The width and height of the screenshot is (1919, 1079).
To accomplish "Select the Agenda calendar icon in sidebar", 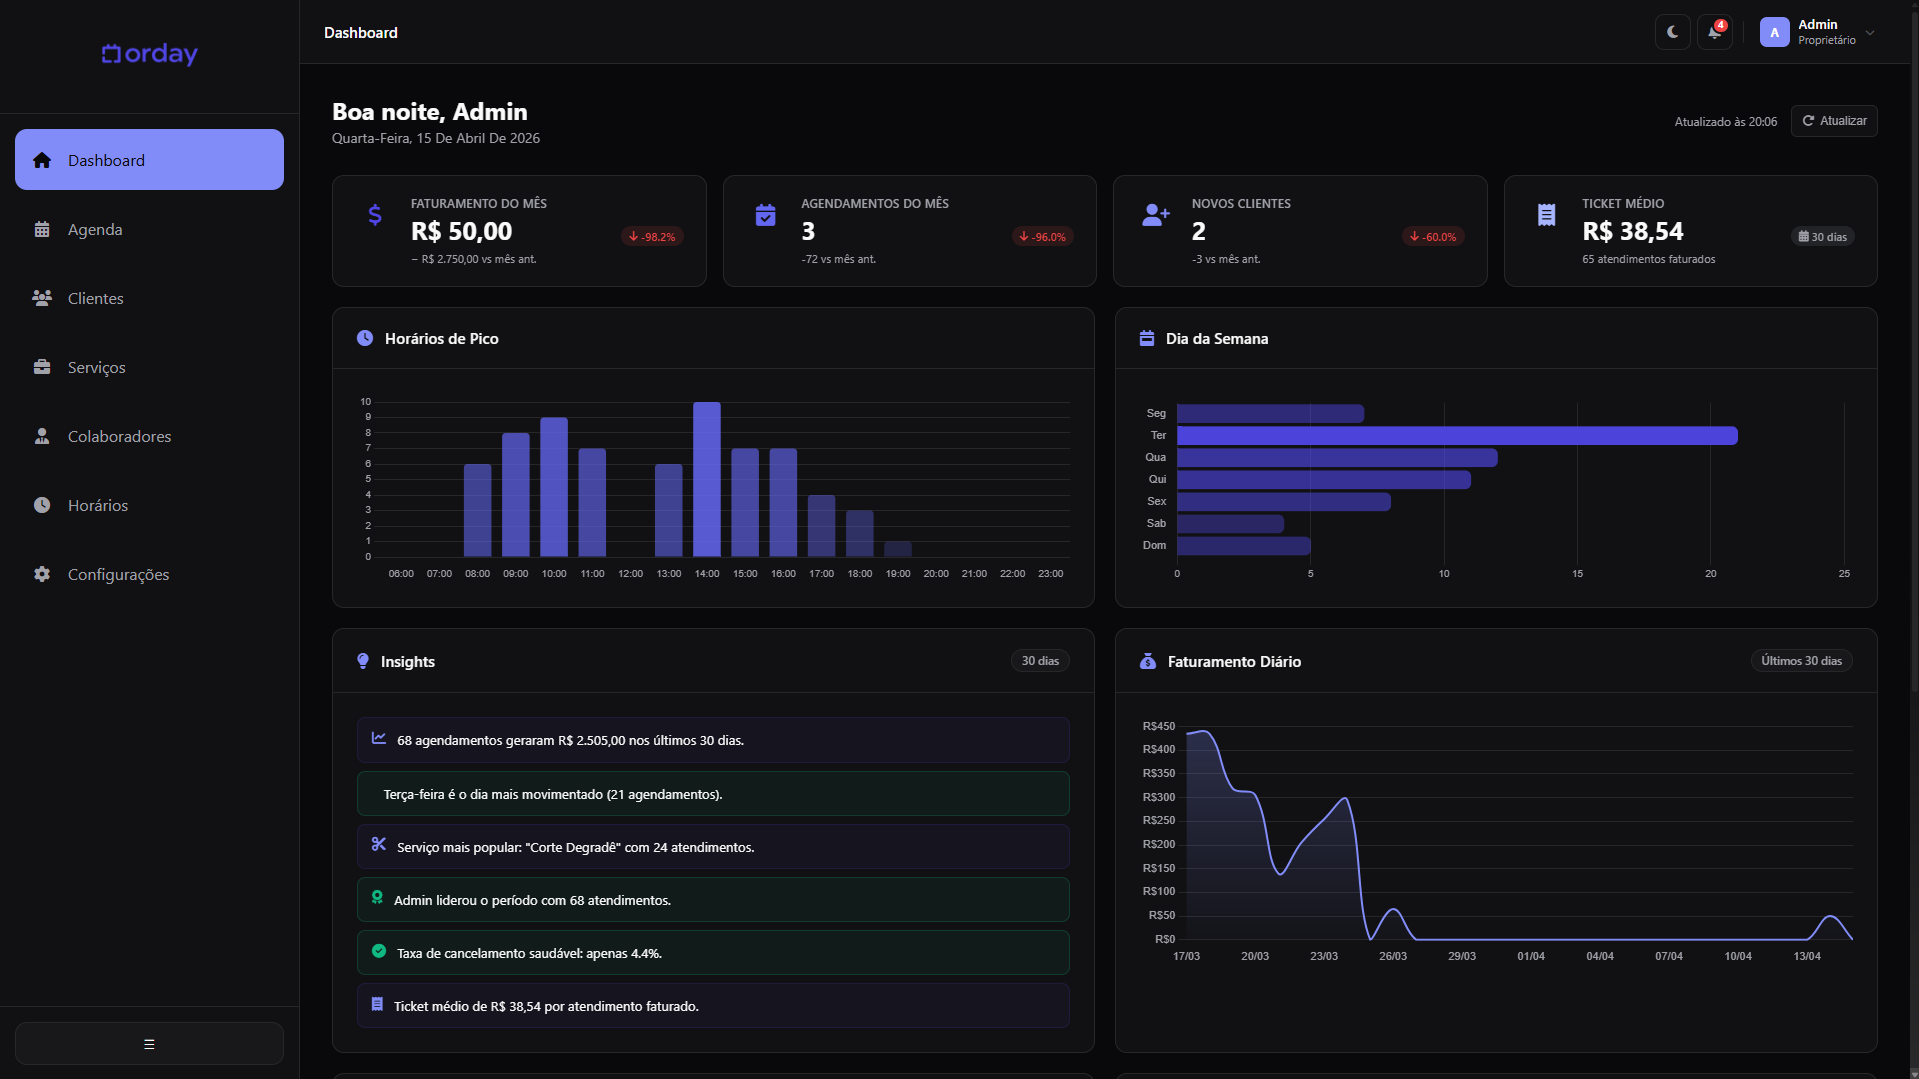I will [x=41, y=229].
